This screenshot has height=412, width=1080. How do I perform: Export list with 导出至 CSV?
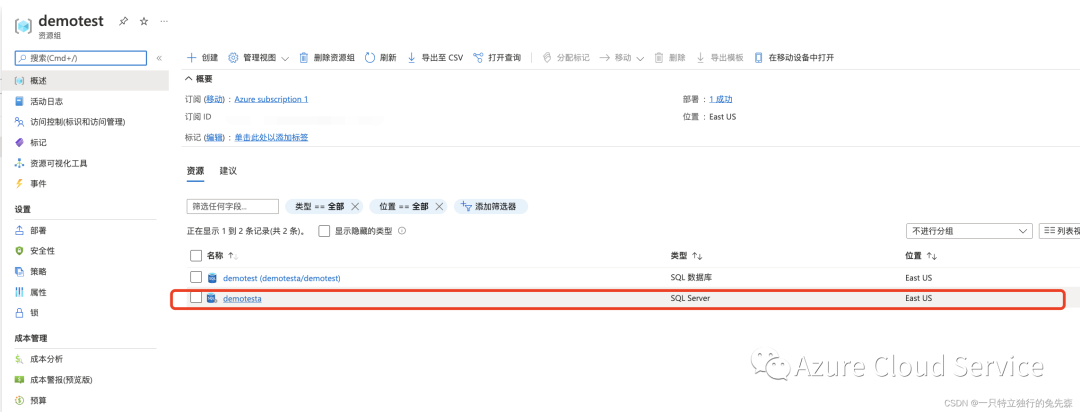[435, 58]
